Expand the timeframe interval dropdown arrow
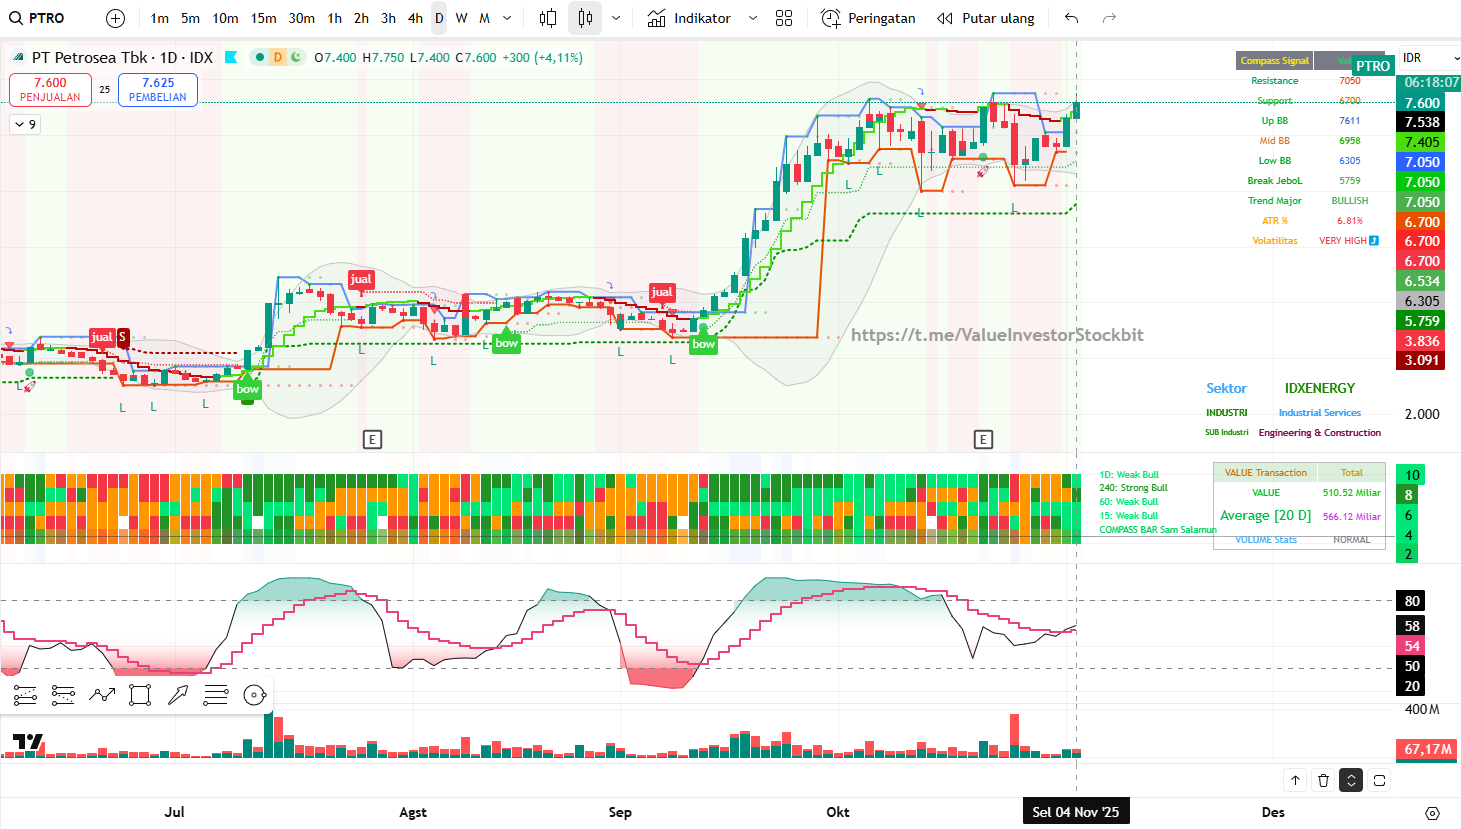 (x=507, y=18)
